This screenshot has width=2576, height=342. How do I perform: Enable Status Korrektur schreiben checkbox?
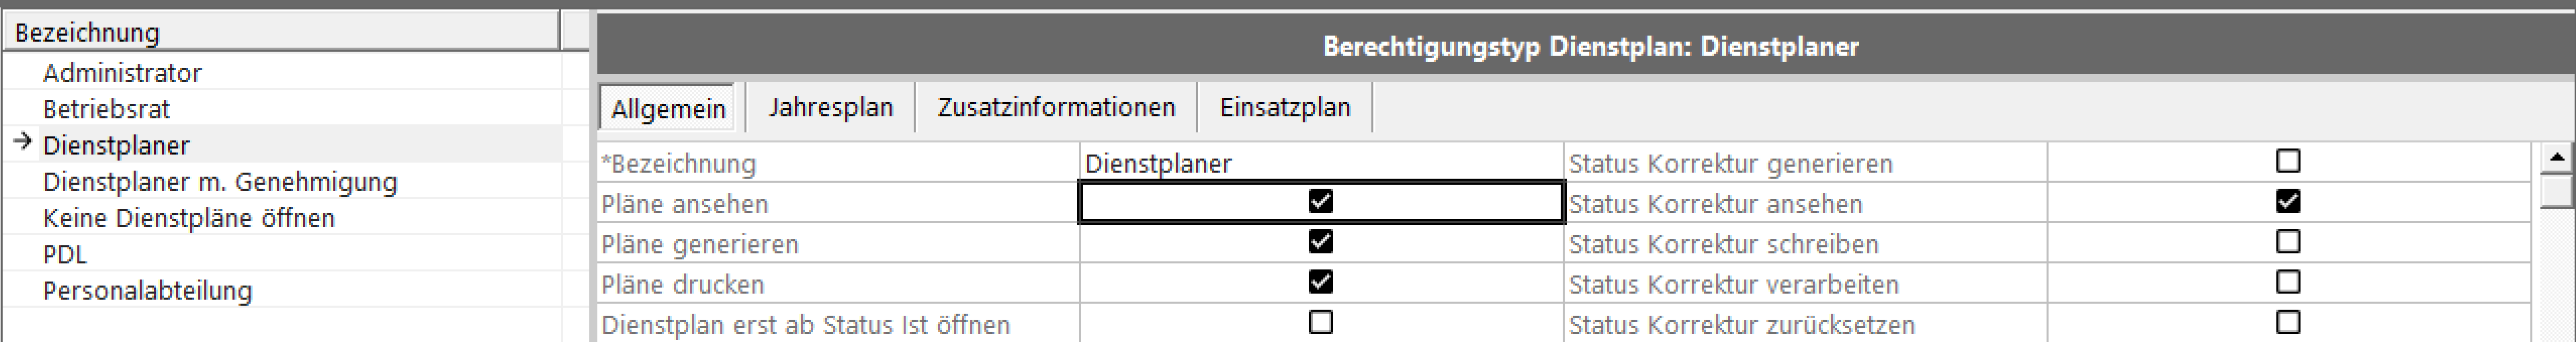2287,242
